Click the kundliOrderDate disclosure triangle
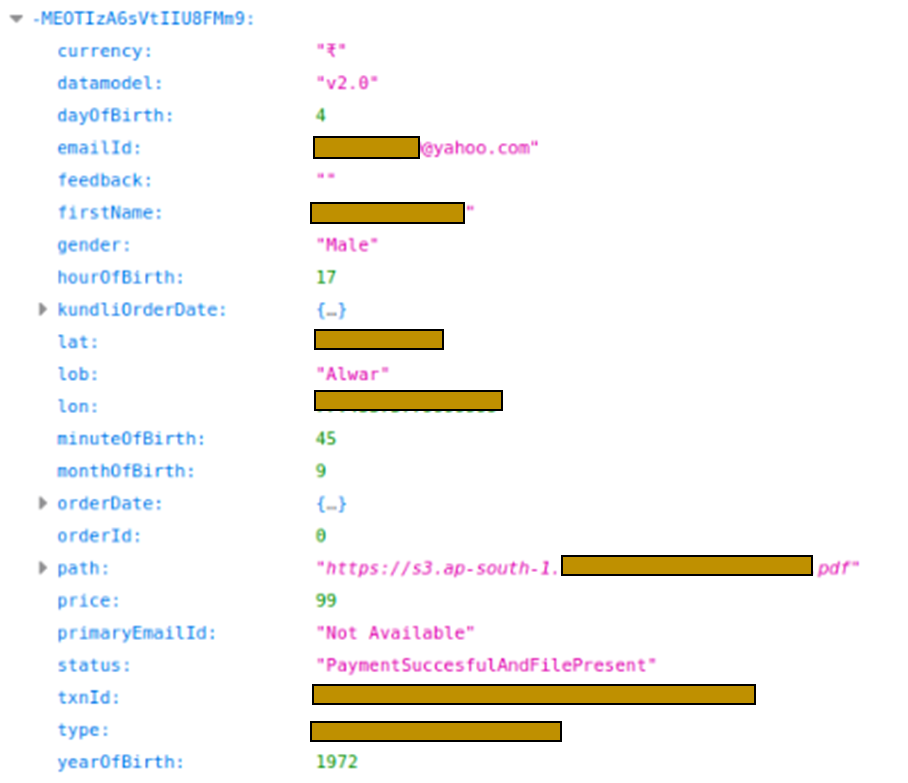The image size is (908, 783). (x=42, y=309)
